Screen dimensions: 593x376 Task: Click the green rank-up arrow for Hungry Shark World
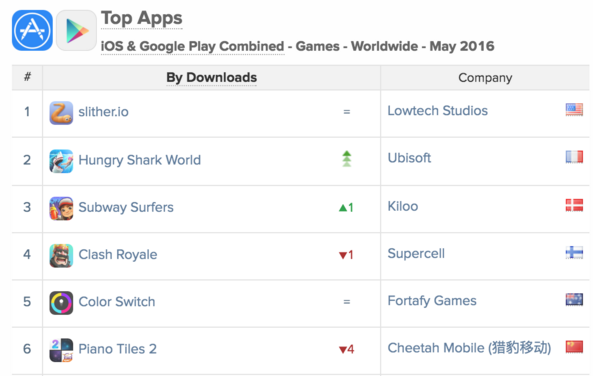coord(346,159)
